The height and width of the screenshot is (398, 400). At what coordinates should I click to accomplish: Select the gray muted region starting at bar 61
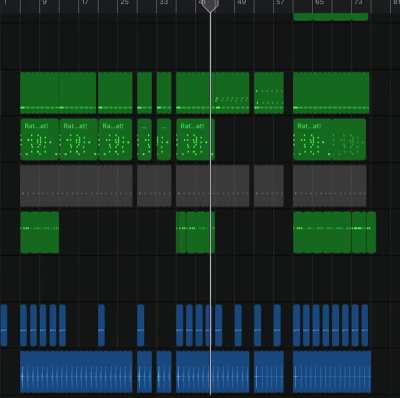pyautogui.click(x=330, y=186)
